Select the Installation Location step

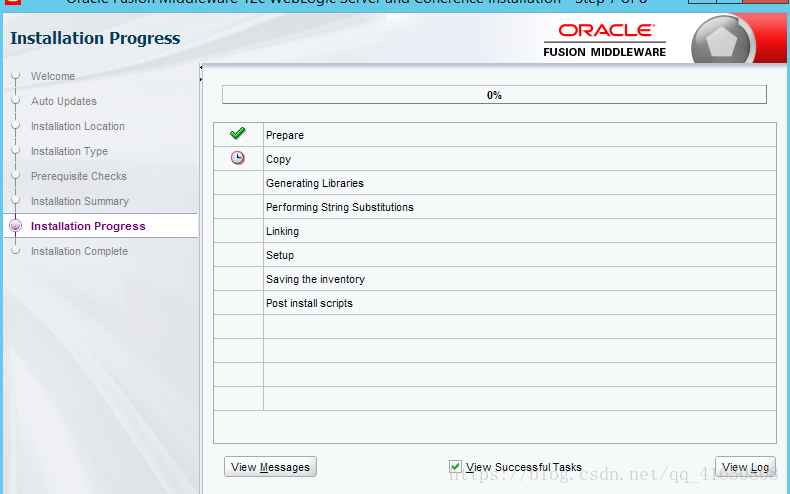(x=78, y=126)
